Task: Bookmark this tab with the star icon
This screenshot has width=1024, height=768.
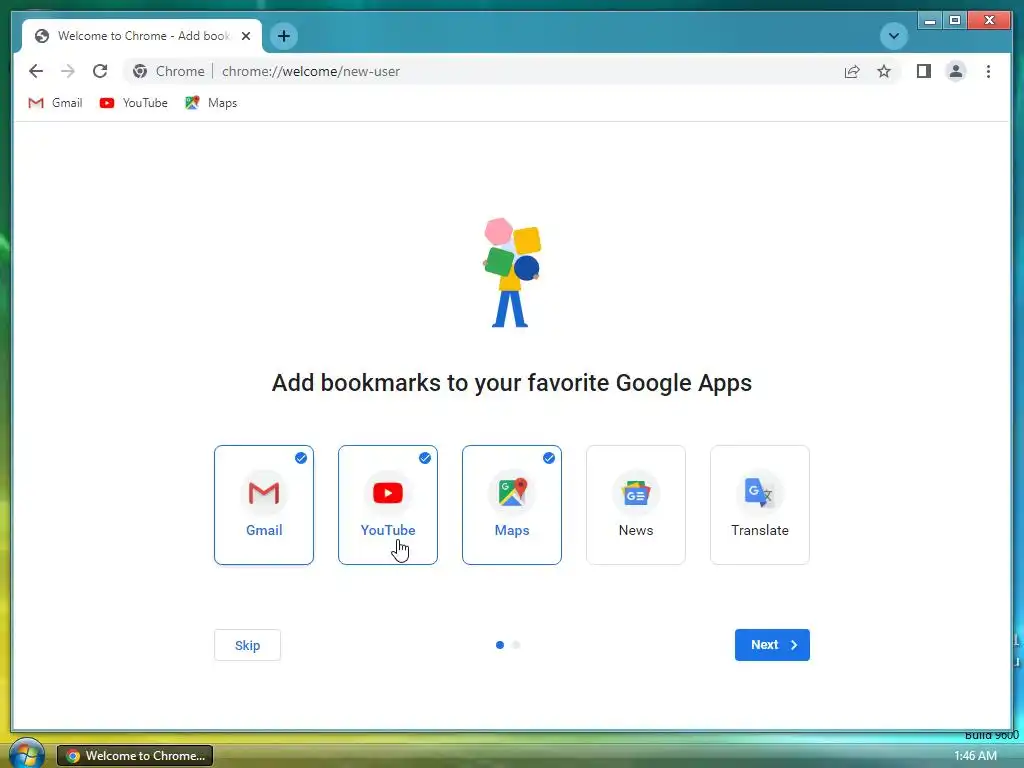Action: click(x=884, y=71)
